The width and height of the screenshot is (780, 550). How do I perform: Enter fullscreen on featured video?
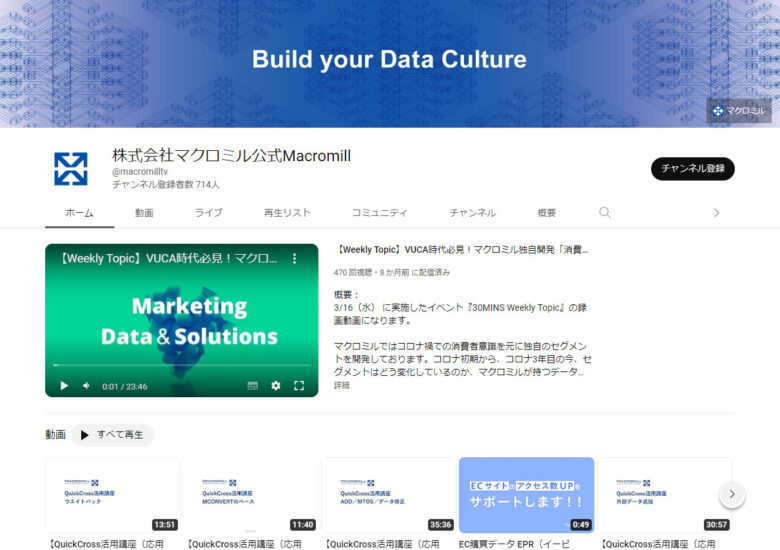coord(299,386)
